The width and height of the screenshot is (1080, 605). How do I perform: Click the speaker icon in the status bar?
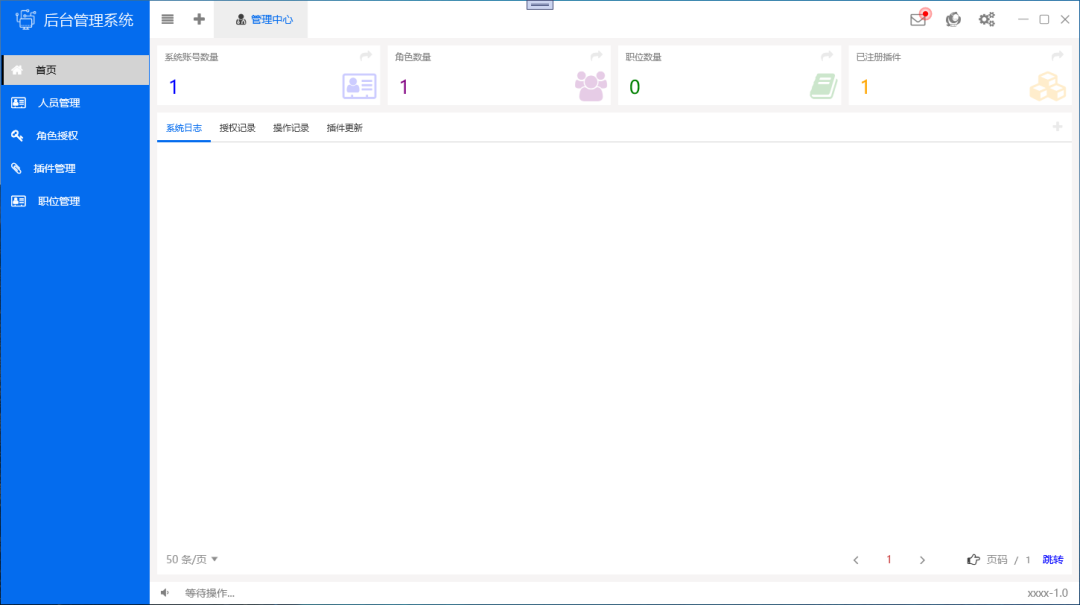click(x=166, y=593)
